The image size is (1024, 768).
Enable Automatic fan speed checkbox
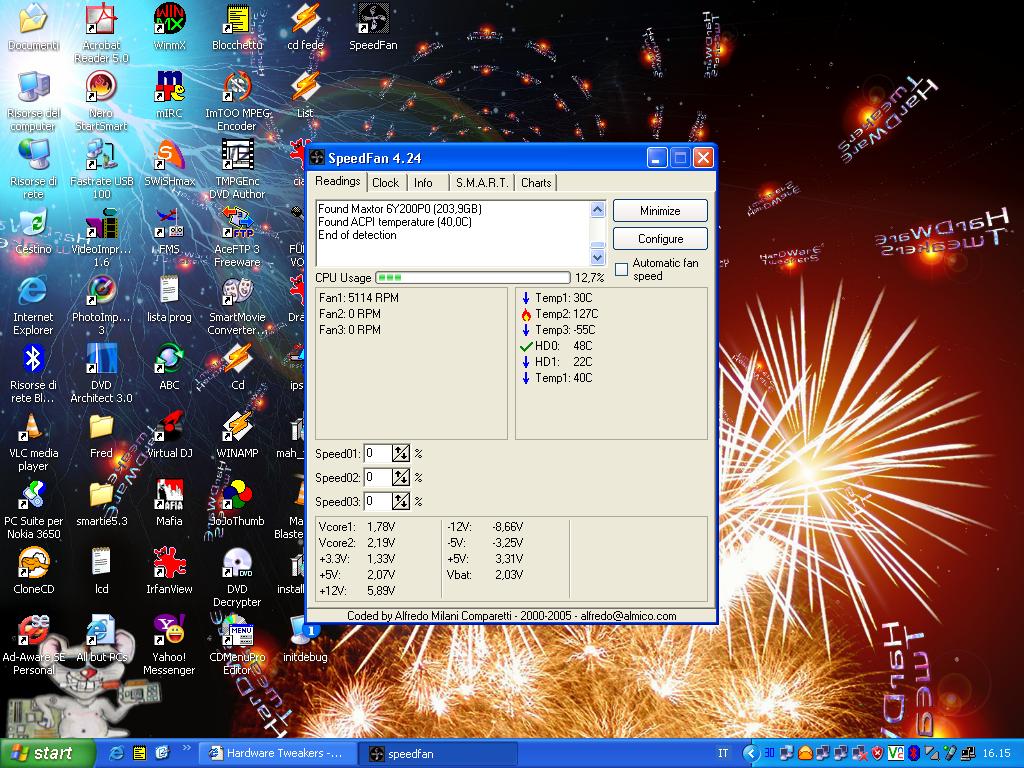622,269
